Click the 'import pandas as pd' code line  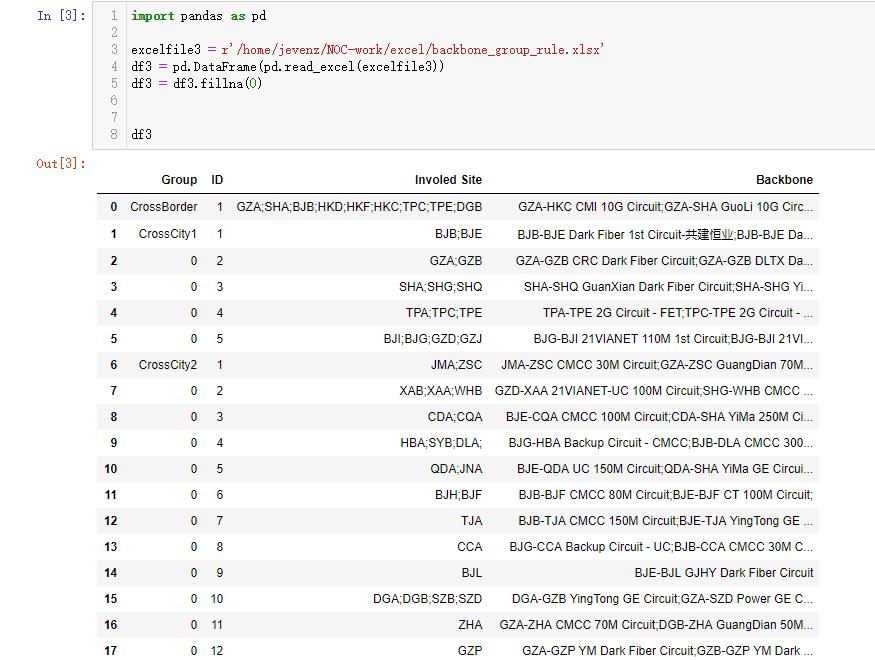pos(199,16)
